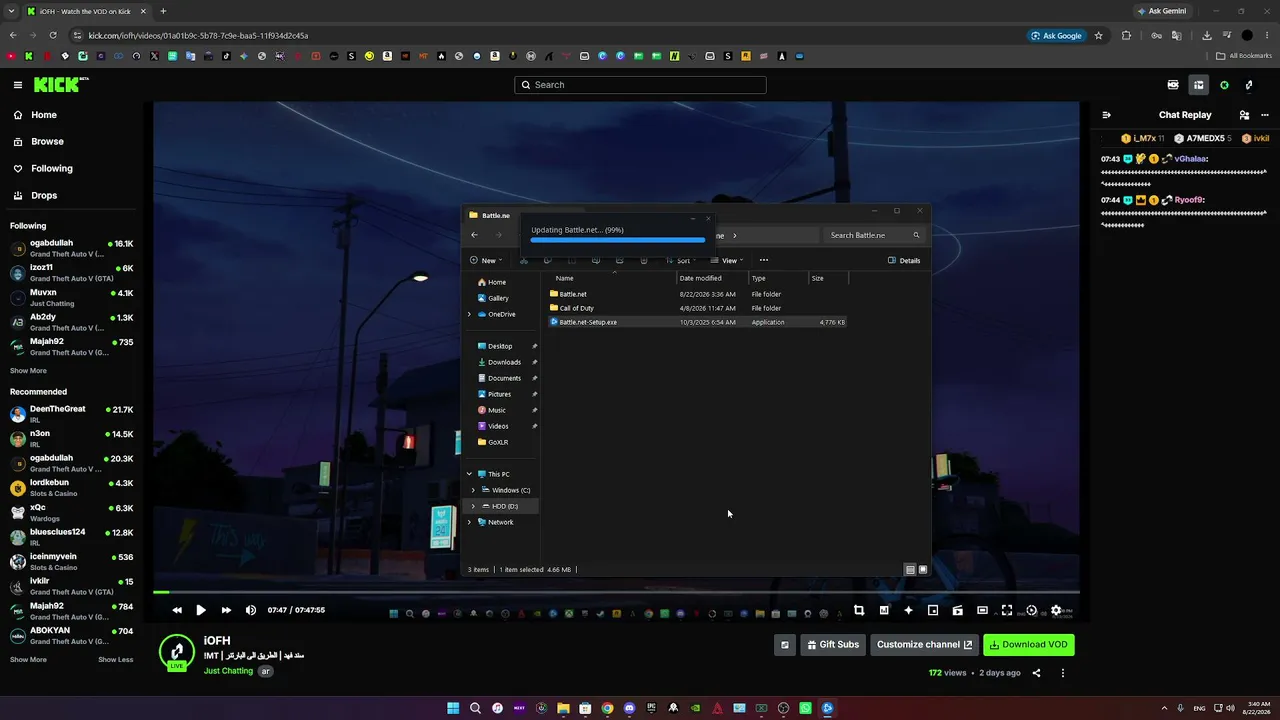Bookmark this page with the star icon

tap(1099, 36)
